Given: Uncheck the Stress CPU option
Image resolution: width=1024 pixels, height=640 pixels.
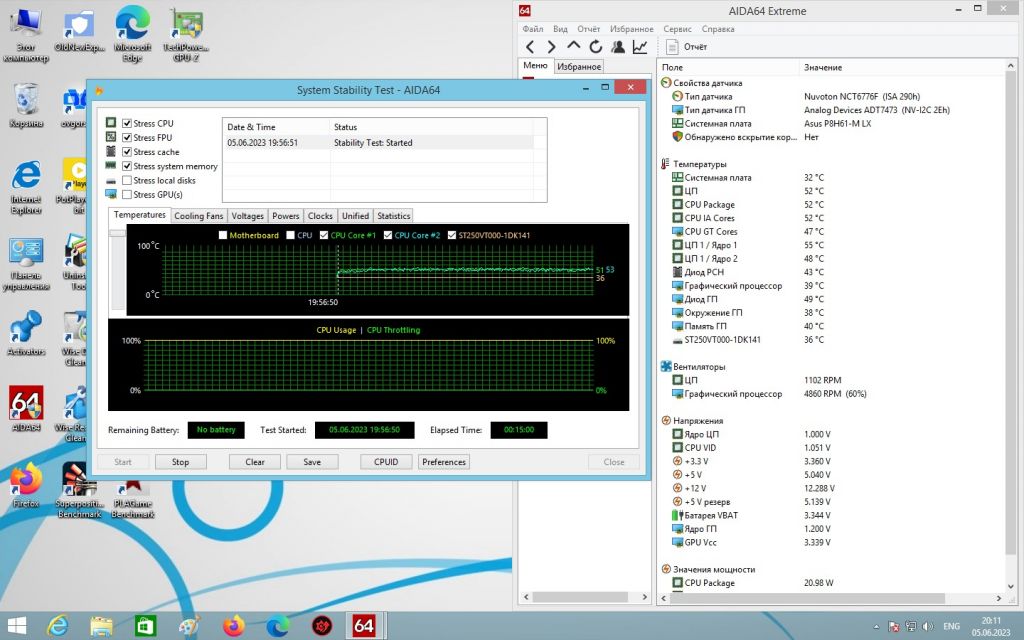Looking at the screenshot, I should [x=127, y=123].
